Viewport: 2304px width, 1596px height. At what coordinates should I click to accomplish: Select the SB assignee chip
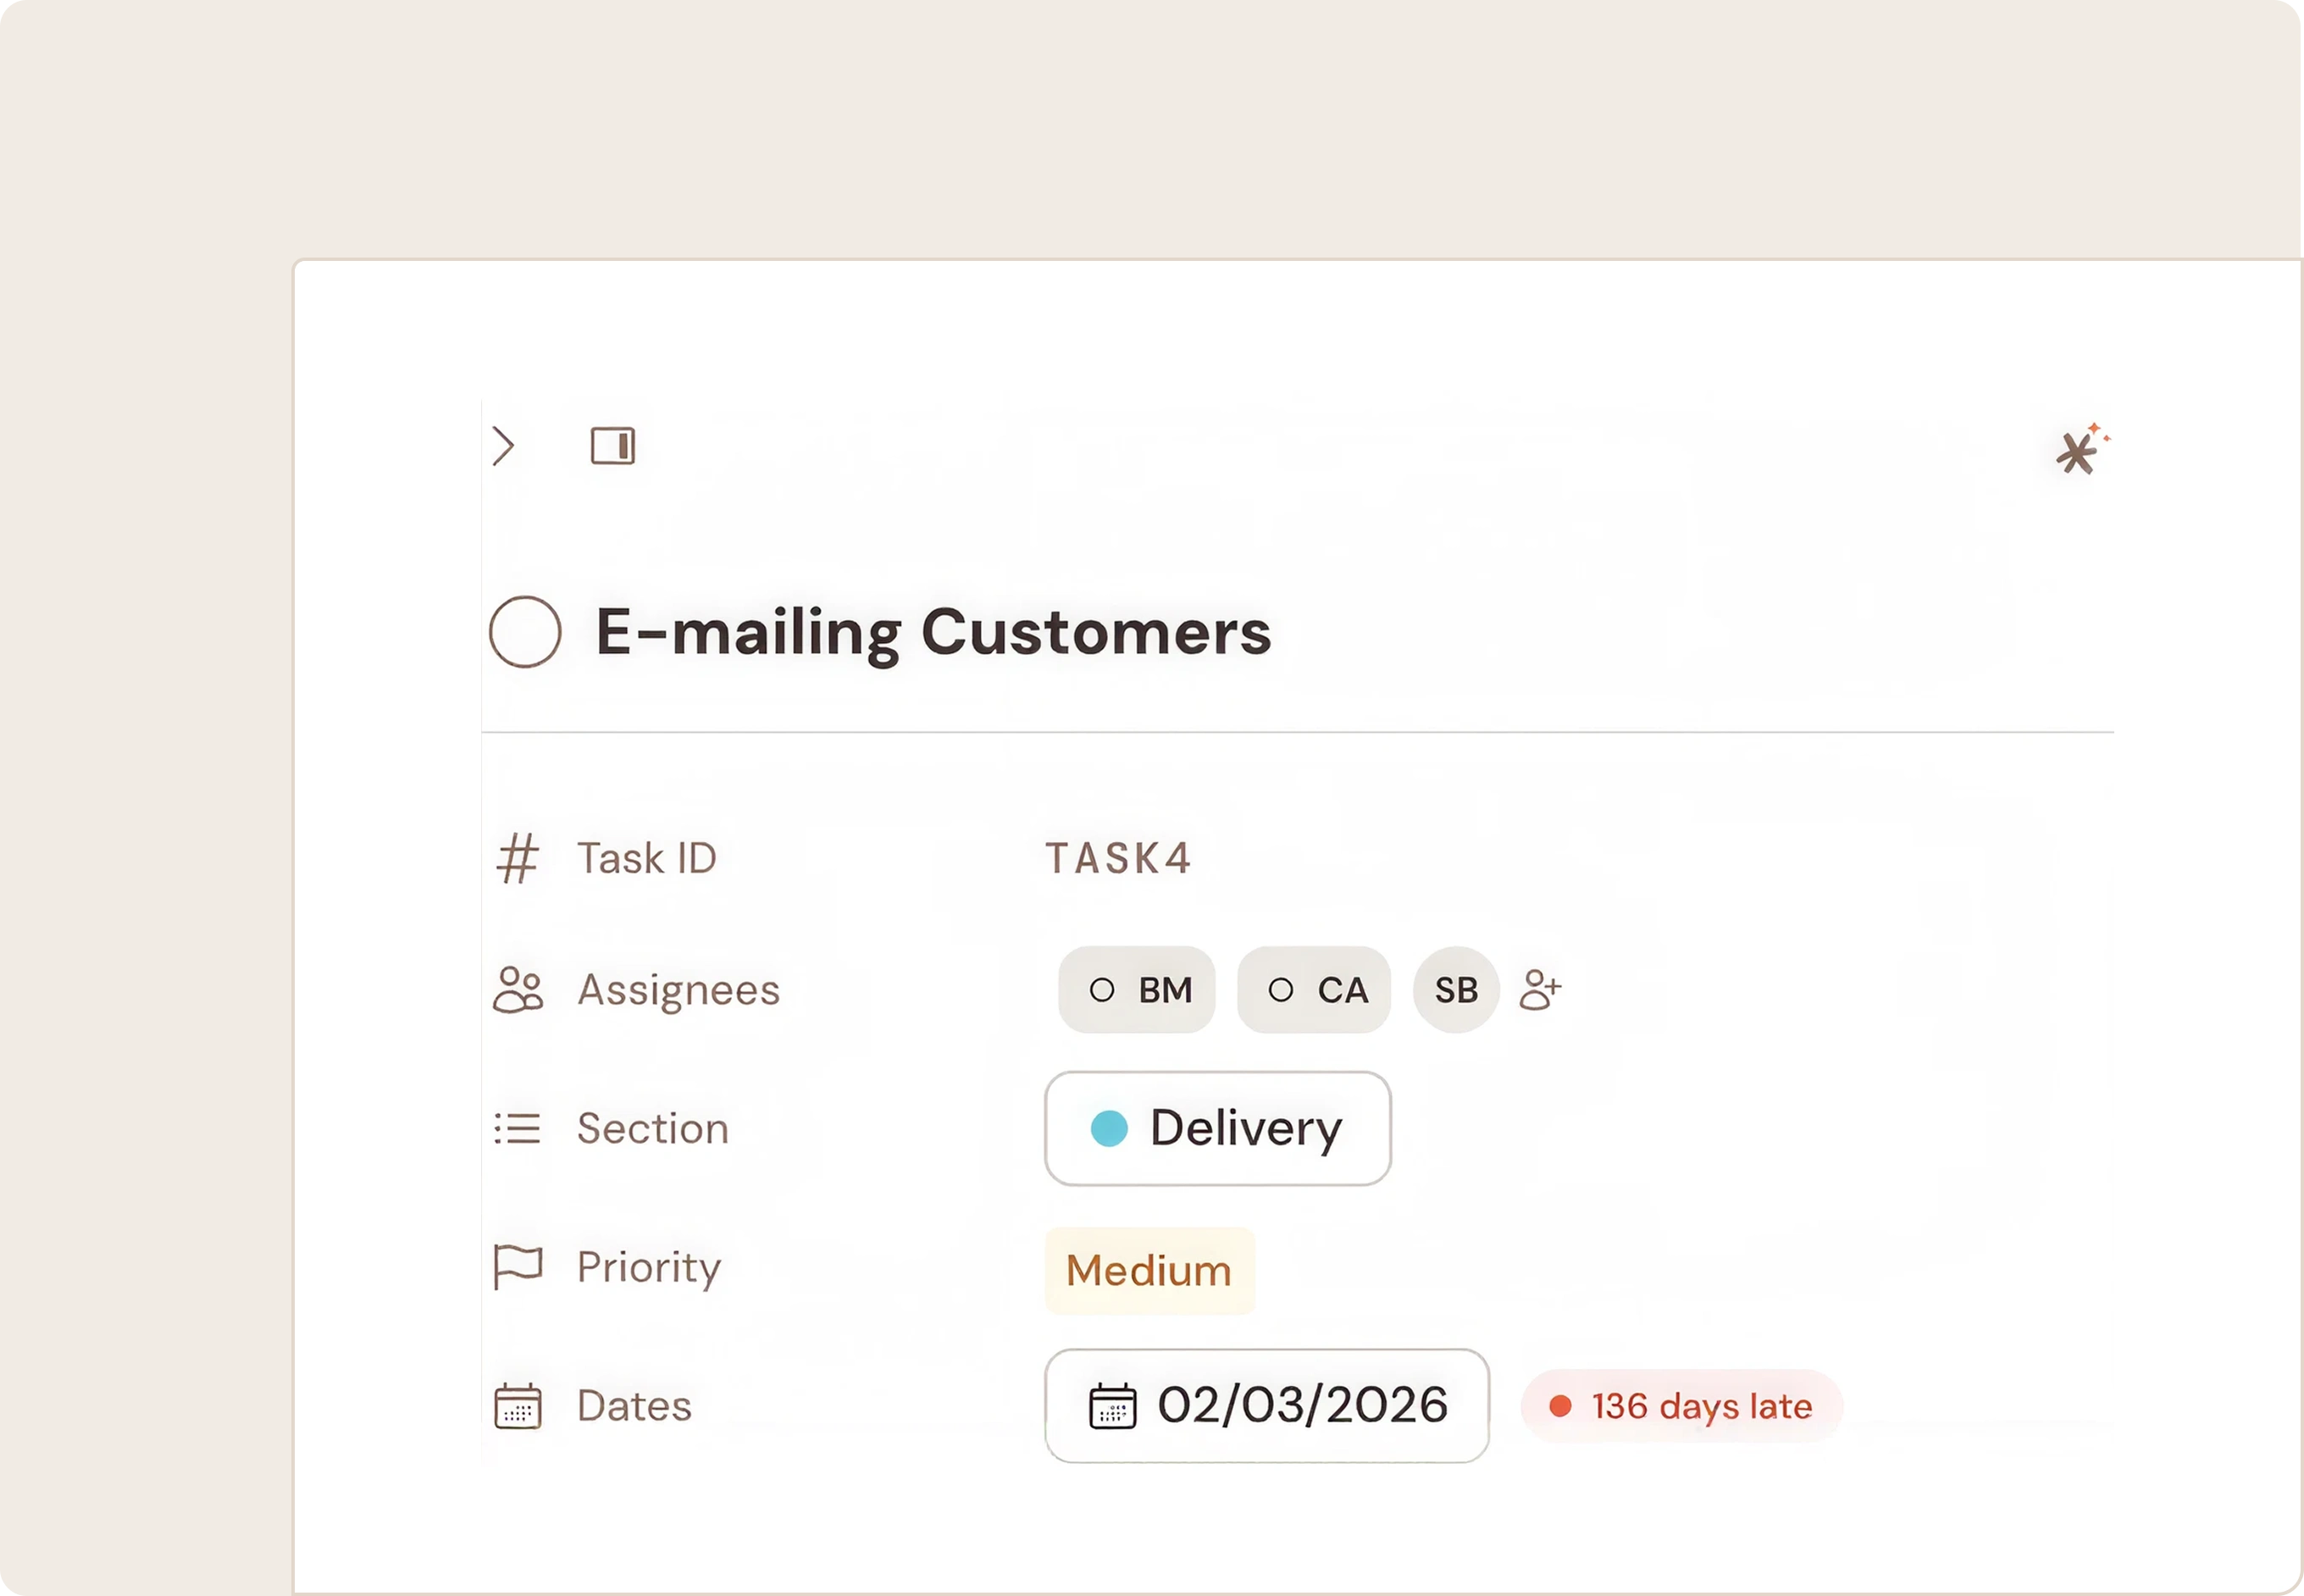coord(1456,990)
